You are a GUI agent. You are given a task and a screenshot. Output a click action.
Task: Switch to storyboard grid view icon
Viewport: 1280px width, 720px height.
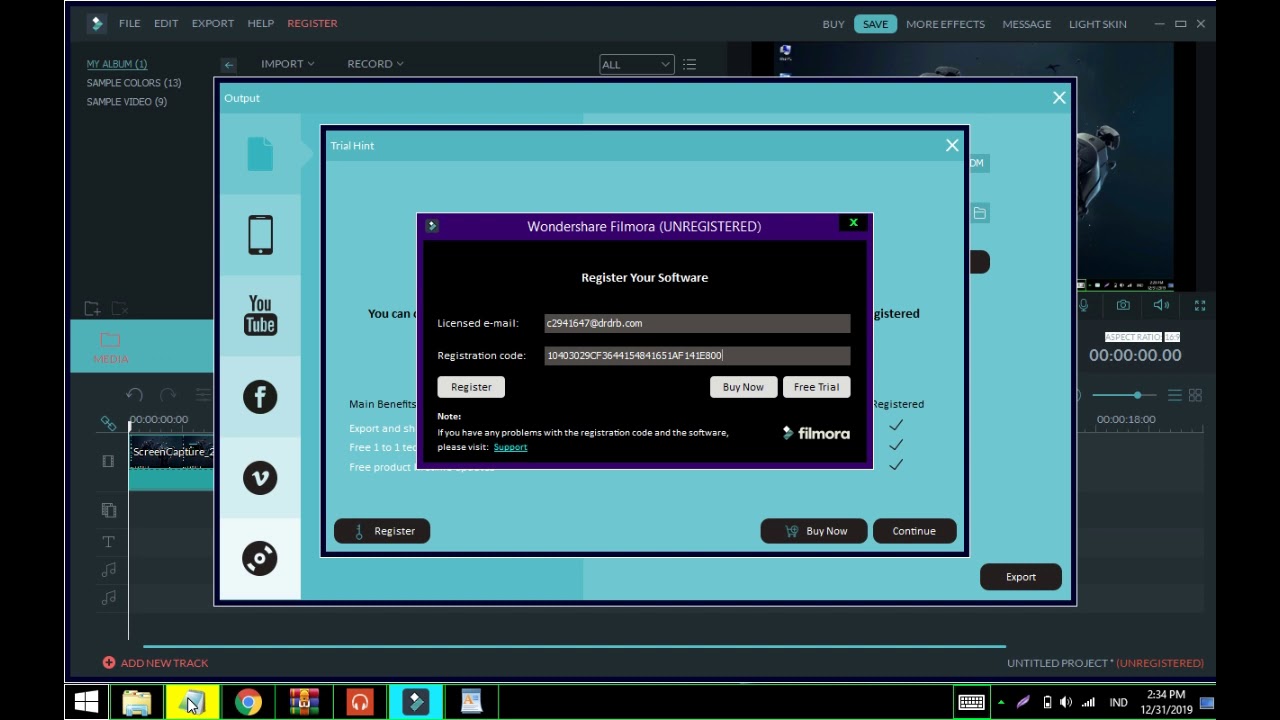point(1195,396)
